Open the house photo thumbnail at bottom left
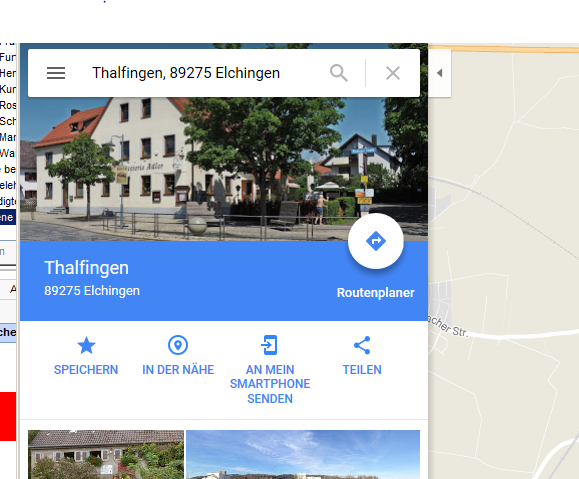This screenshot has height=479, width=579. click(x=106, y=455)
